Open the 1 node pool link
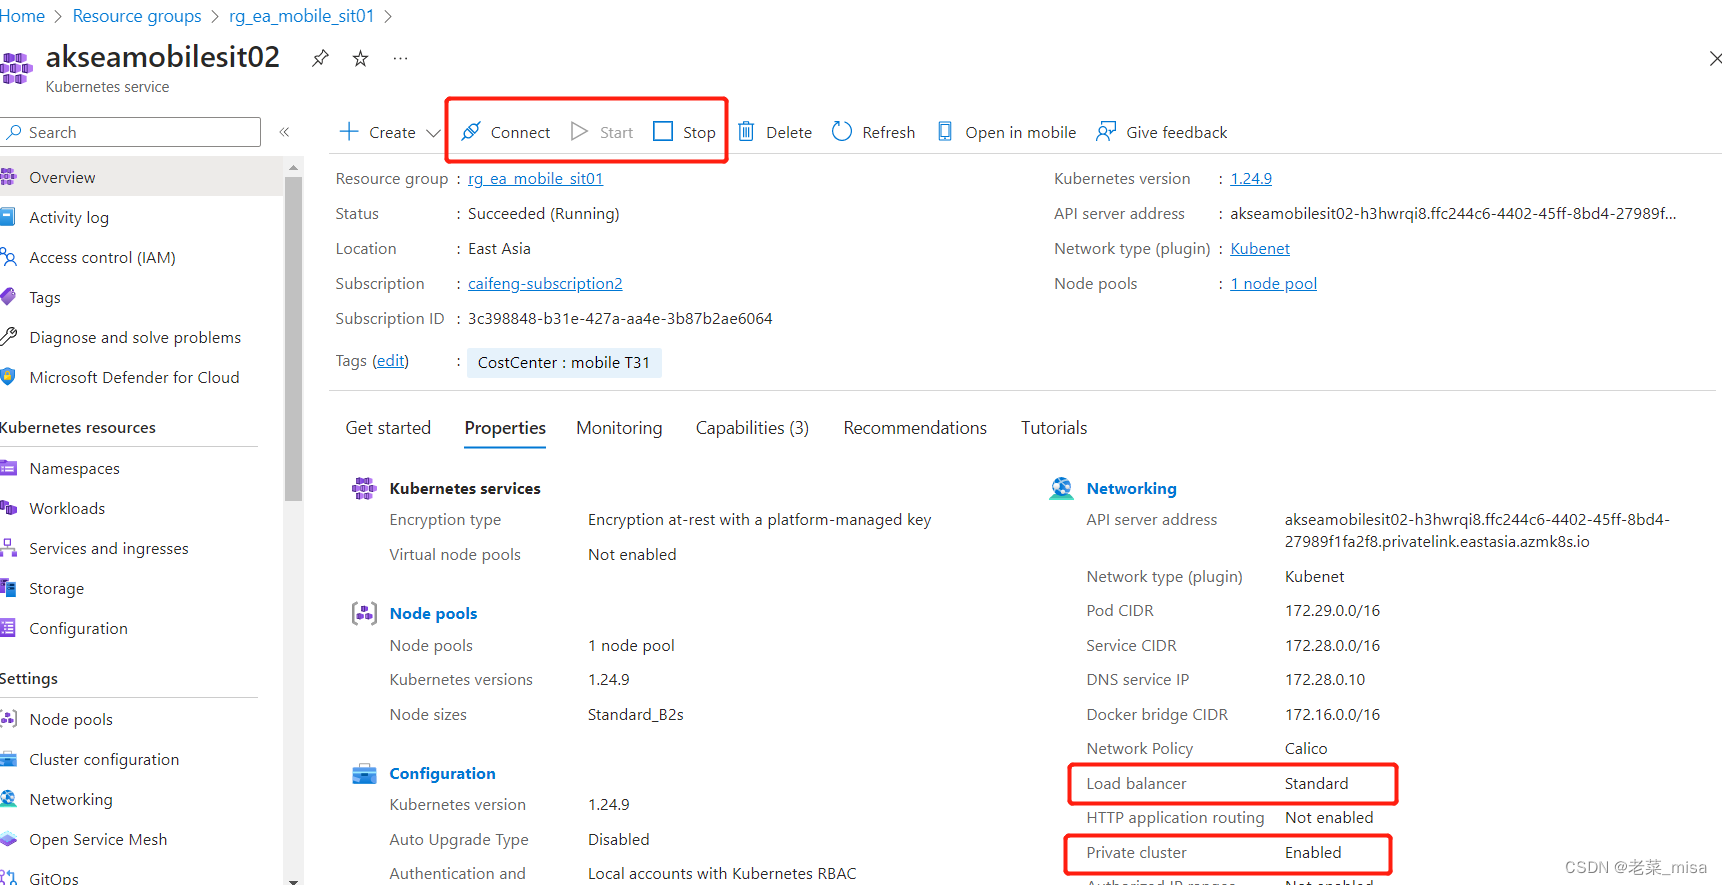 1273,283
